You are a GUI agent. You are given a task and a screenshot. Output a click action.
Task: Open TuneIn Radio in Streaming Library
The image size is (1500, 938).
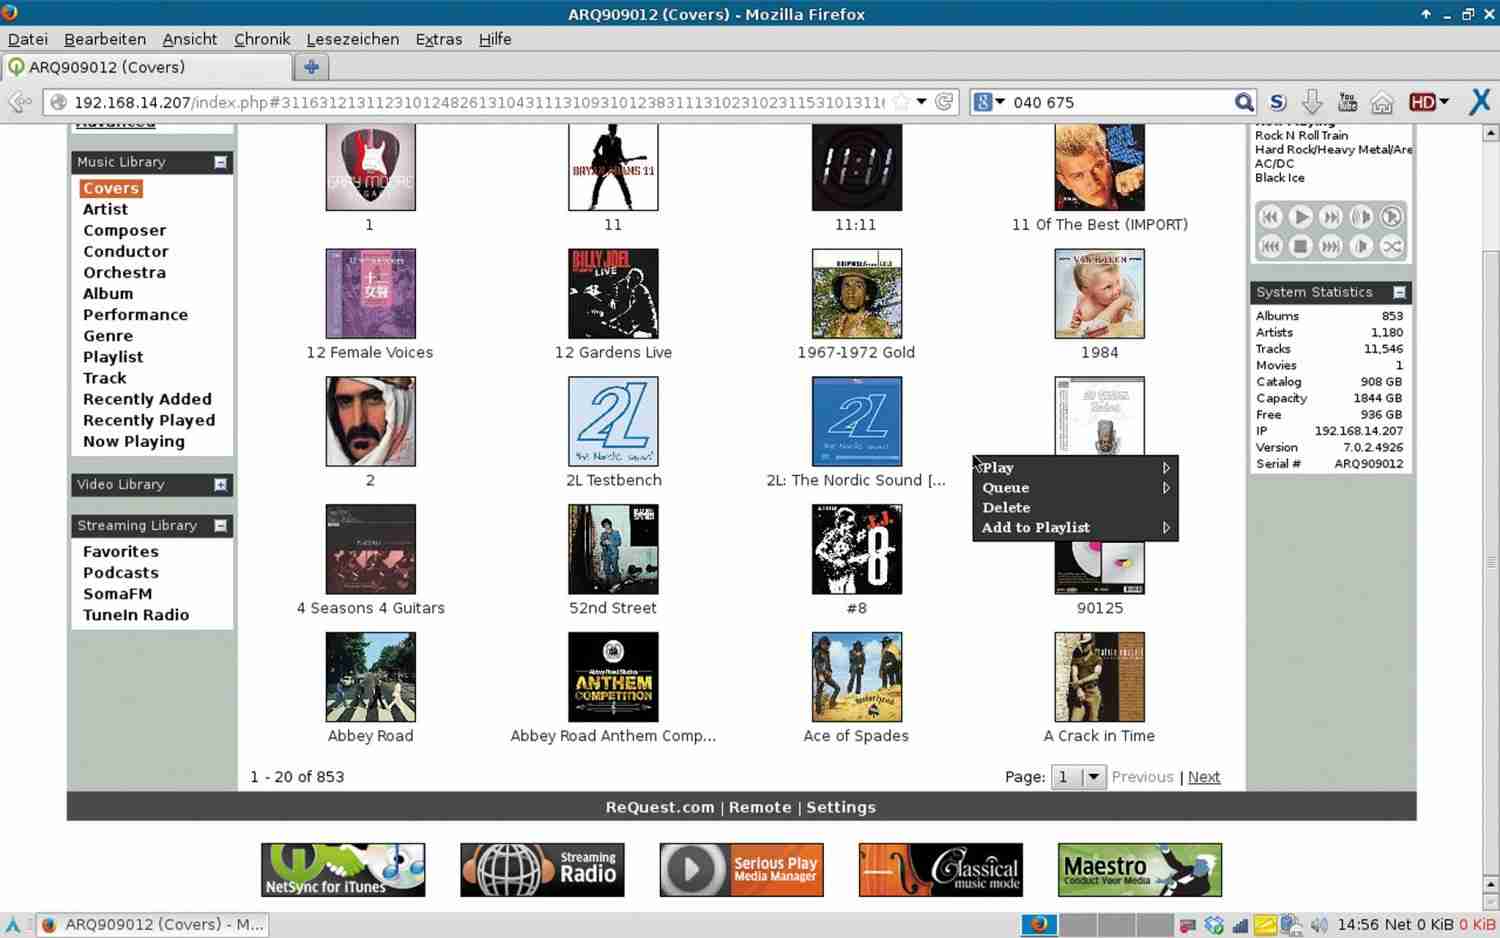(x=136, y=615)
